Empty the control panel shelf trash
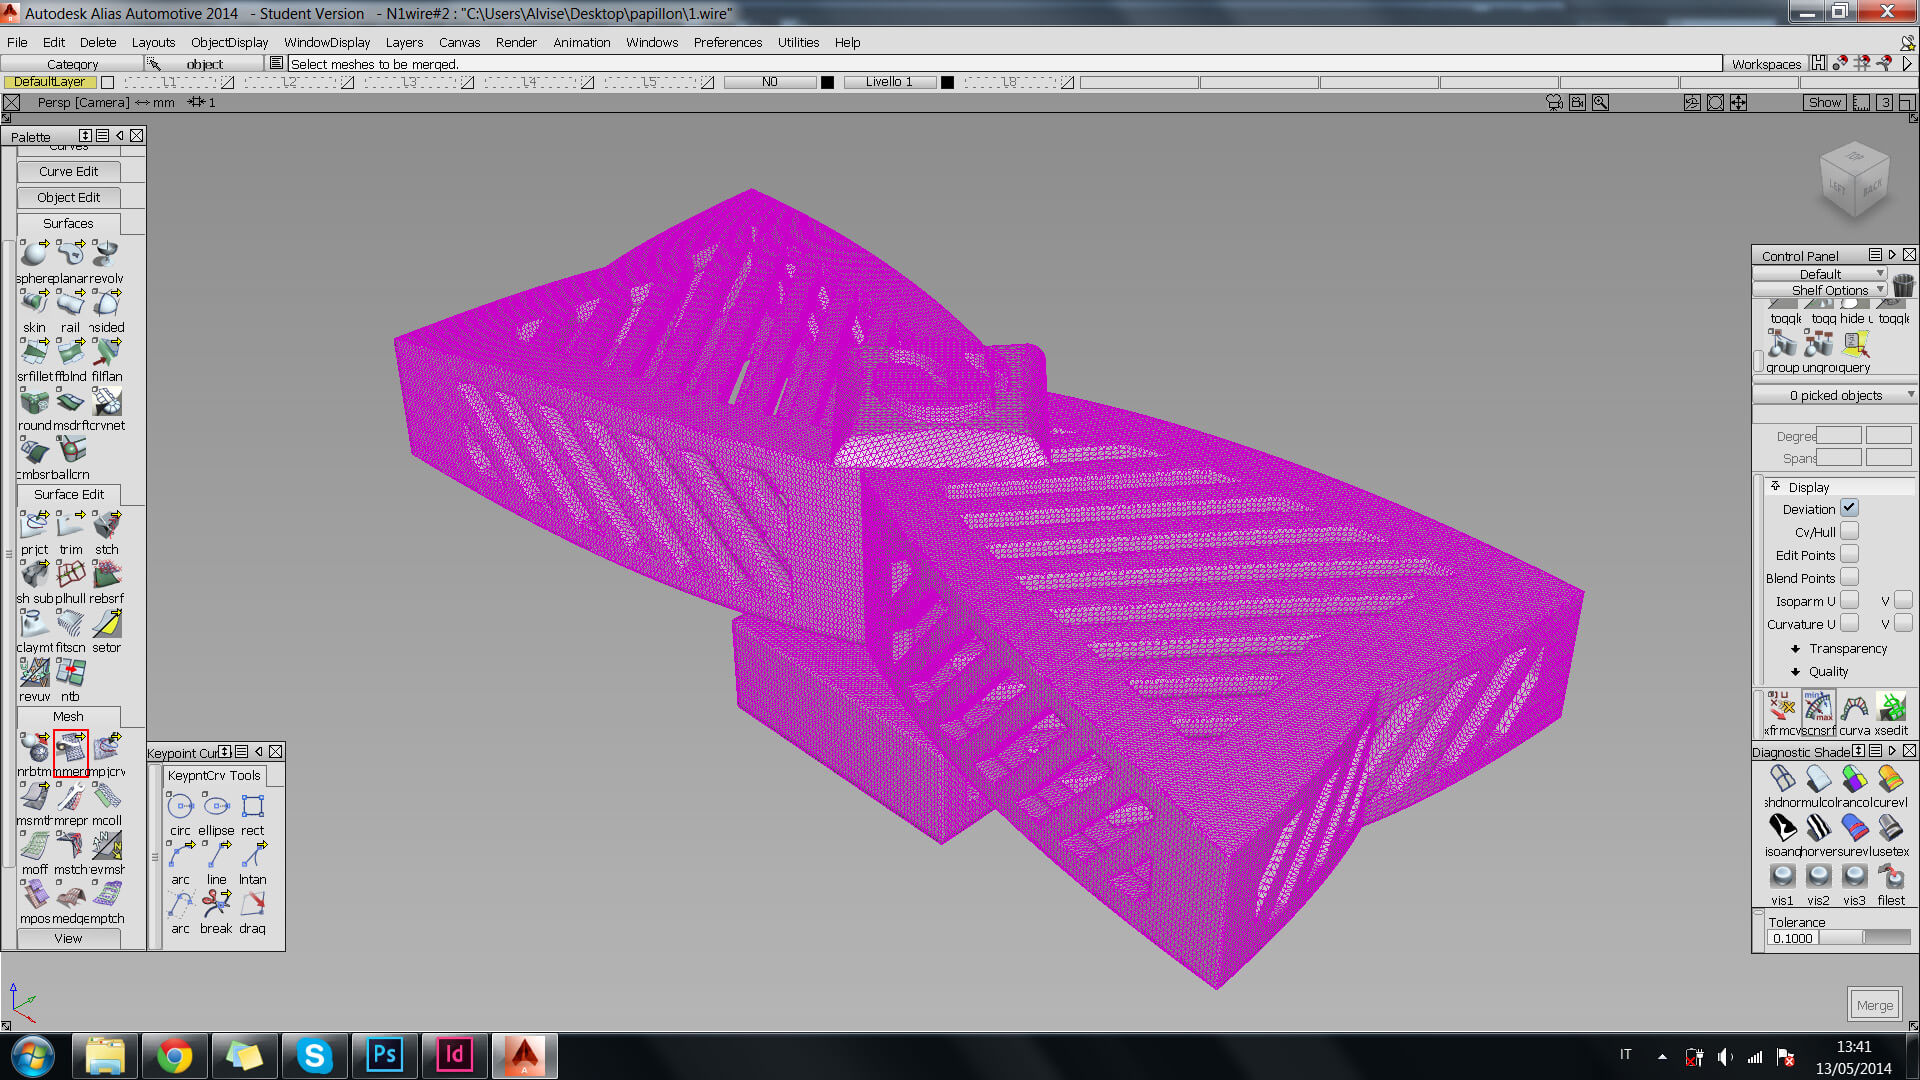The width and height of the screenshot is (1920, 1080). pos(1903,285)
